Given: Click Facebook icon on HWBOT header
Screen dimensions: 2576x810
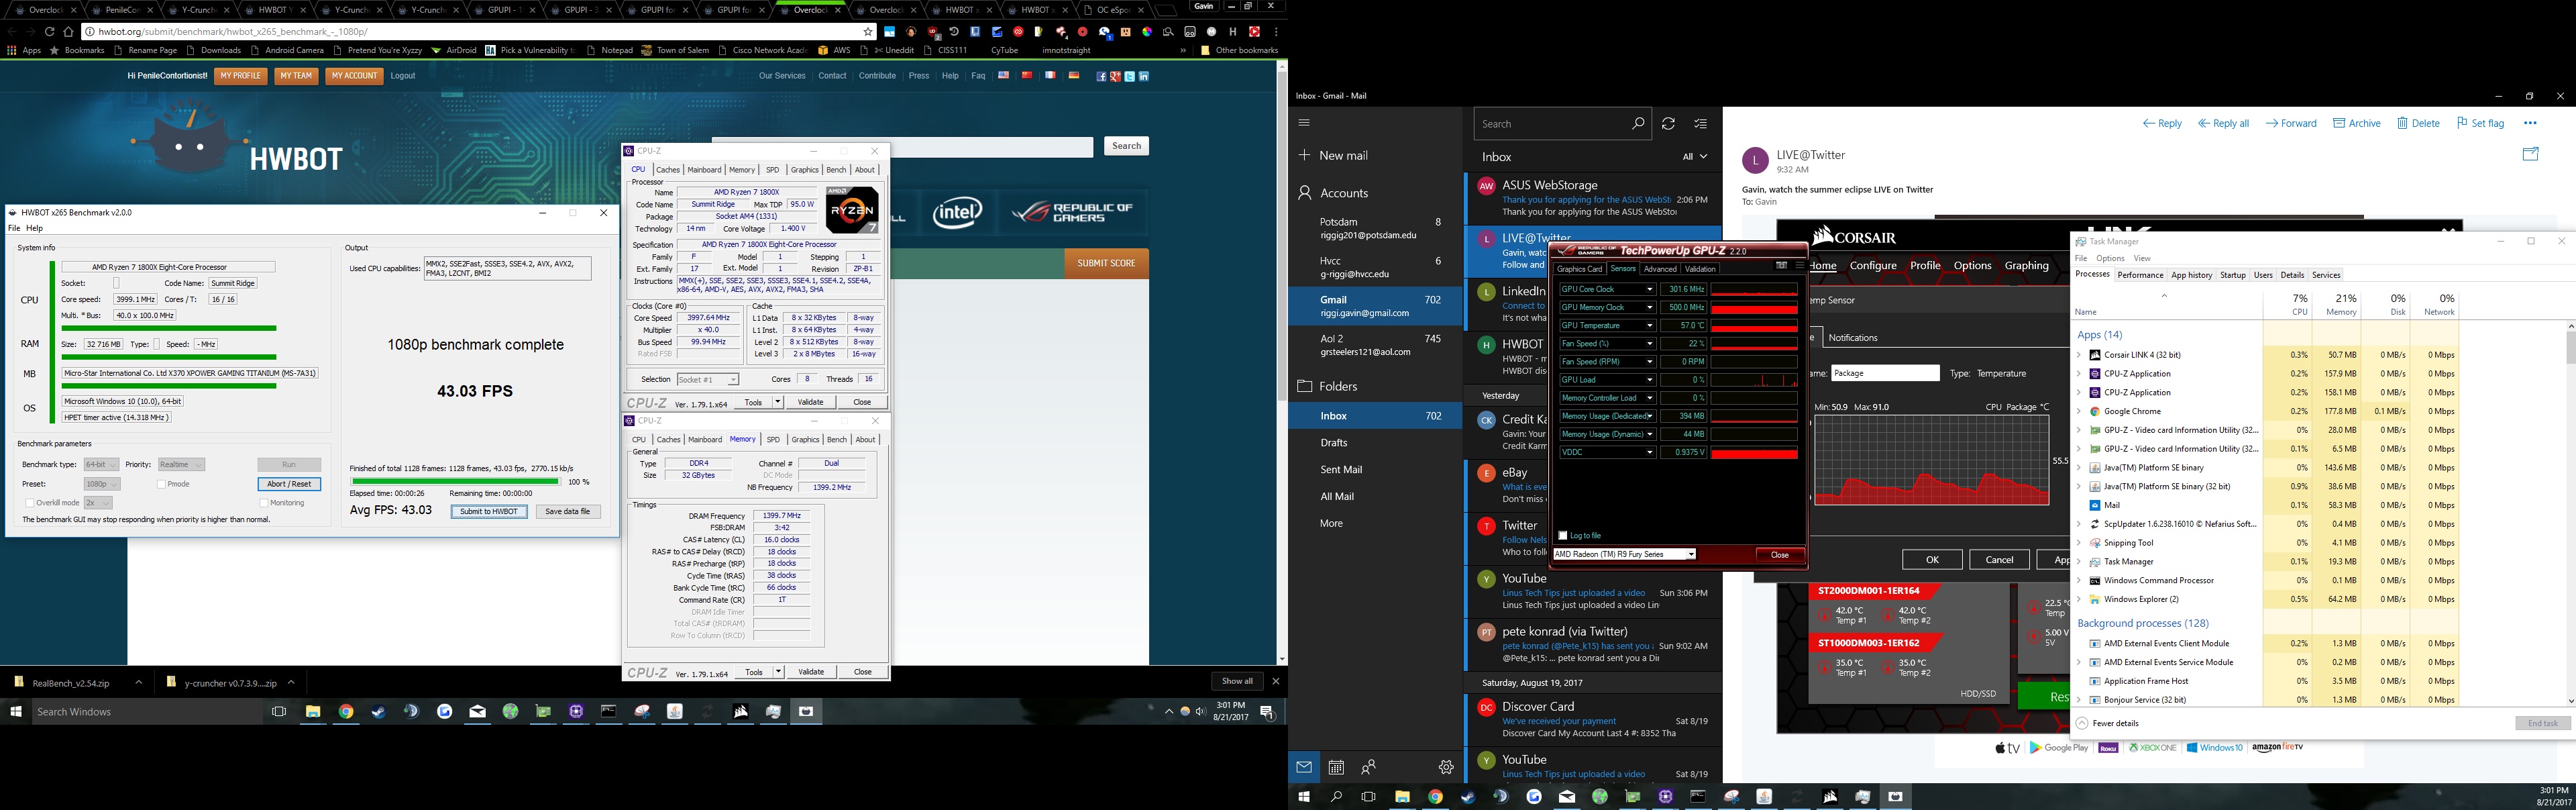Looking at the screenshot, I should (1101, 76).
